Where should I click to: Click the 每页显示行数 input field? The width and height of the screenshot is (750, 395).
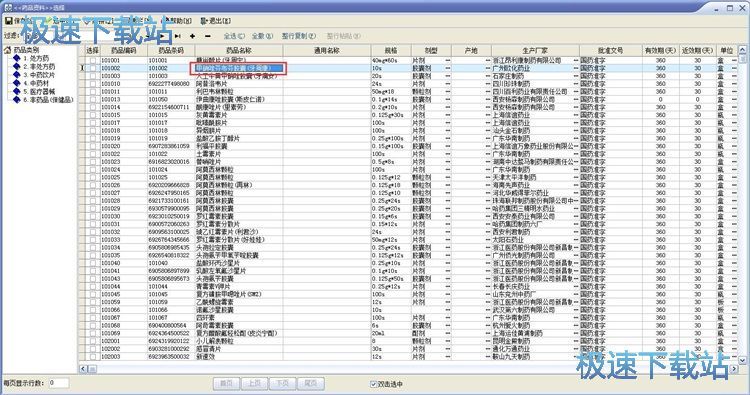(59, 383)
